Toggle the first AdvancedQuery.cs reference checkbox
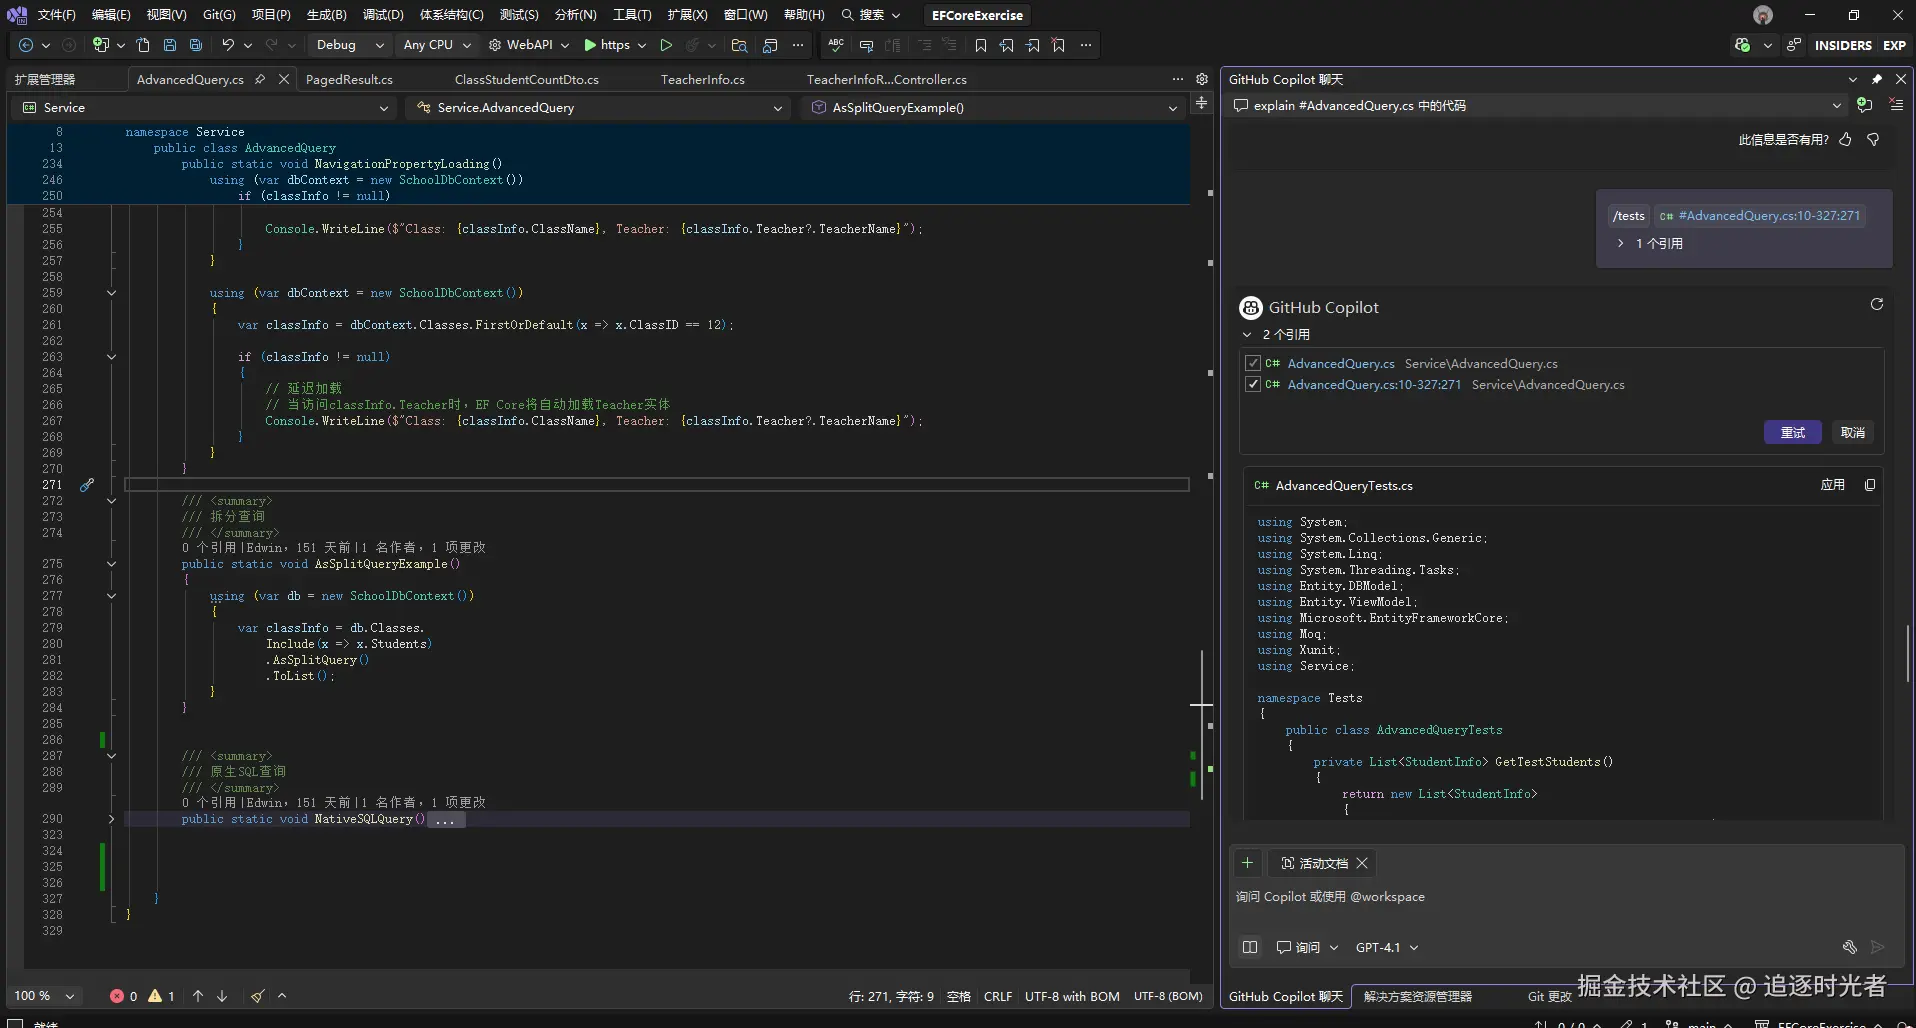 [x=1253, y=363]
